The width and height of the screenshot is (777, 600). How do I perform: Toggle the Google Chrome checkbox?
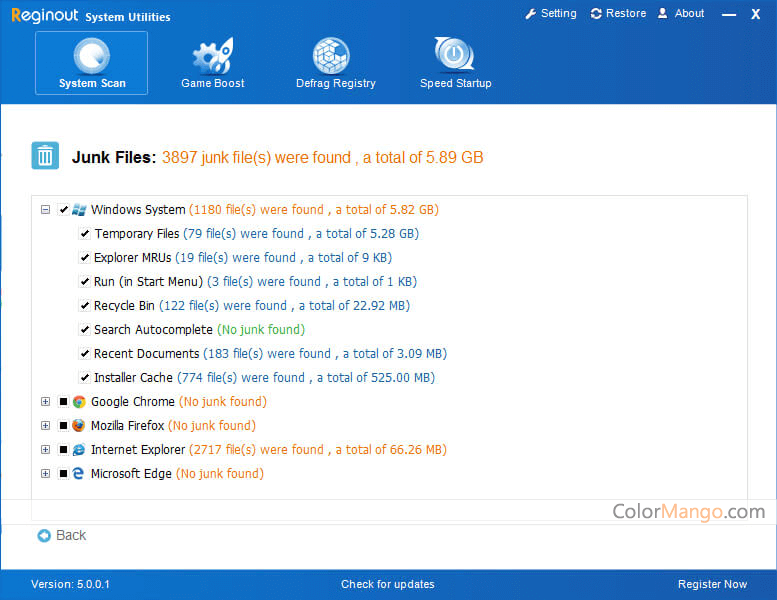click(63, 402)
